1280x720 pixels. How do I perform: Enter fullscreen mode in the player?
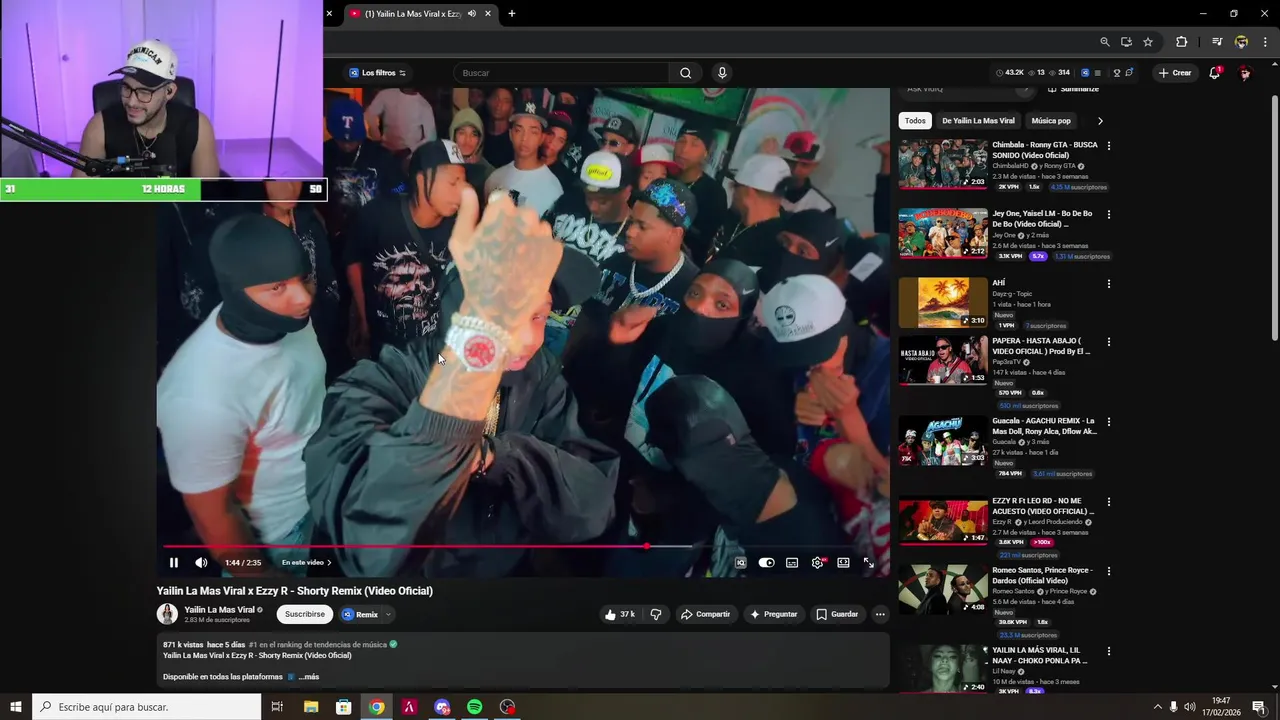[x=868, y=562]
